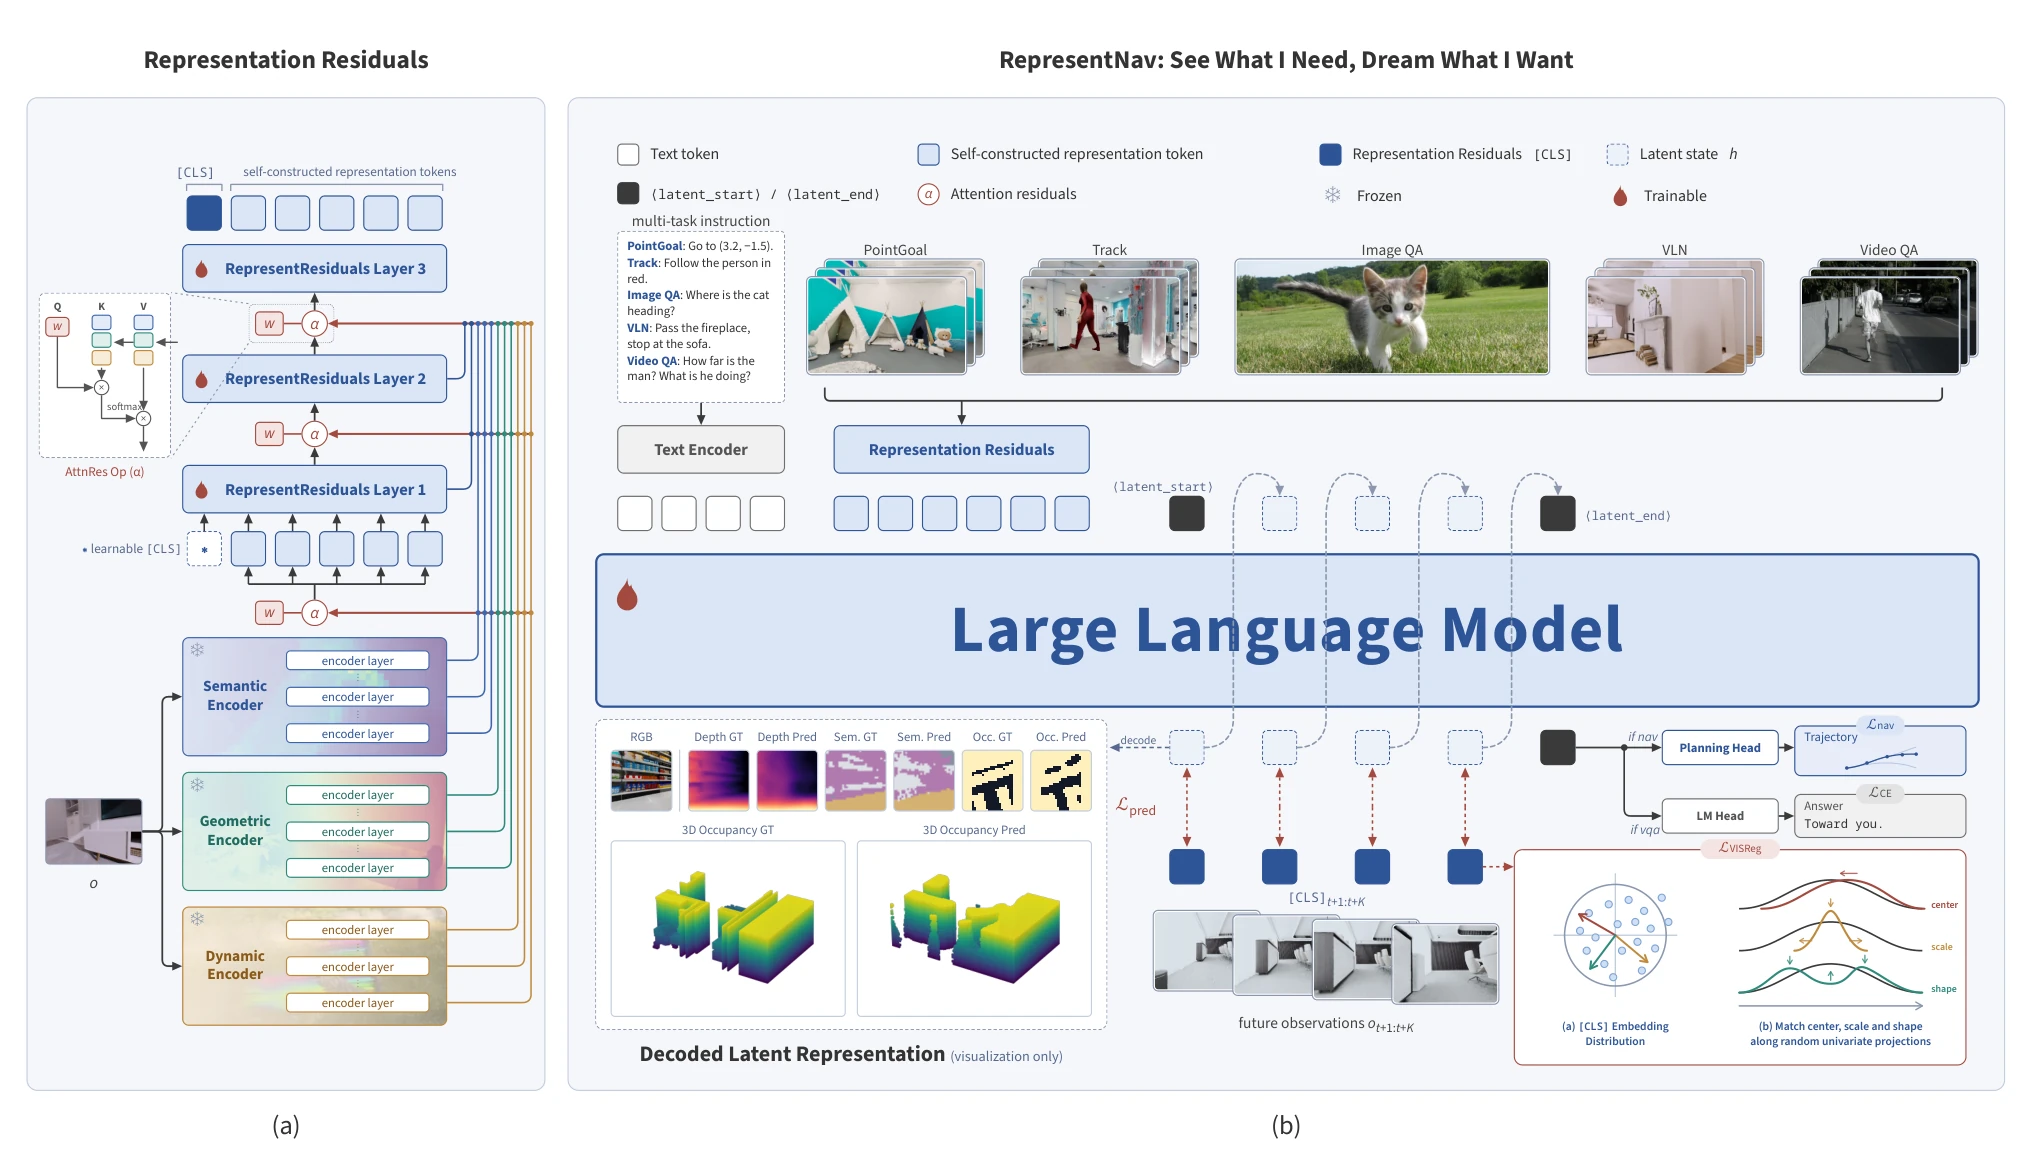Click the Text token legend square

click(x=628, y=154)
